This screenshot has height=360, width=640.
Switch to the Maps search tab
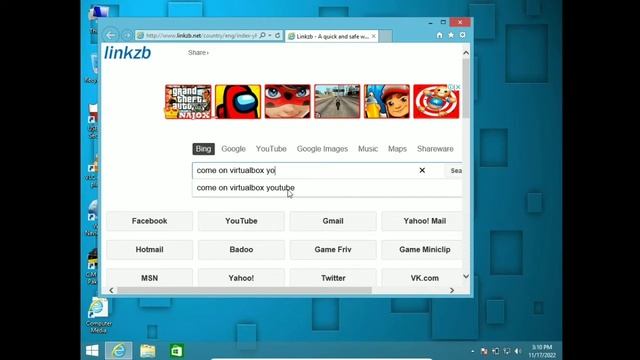[397, 149]
